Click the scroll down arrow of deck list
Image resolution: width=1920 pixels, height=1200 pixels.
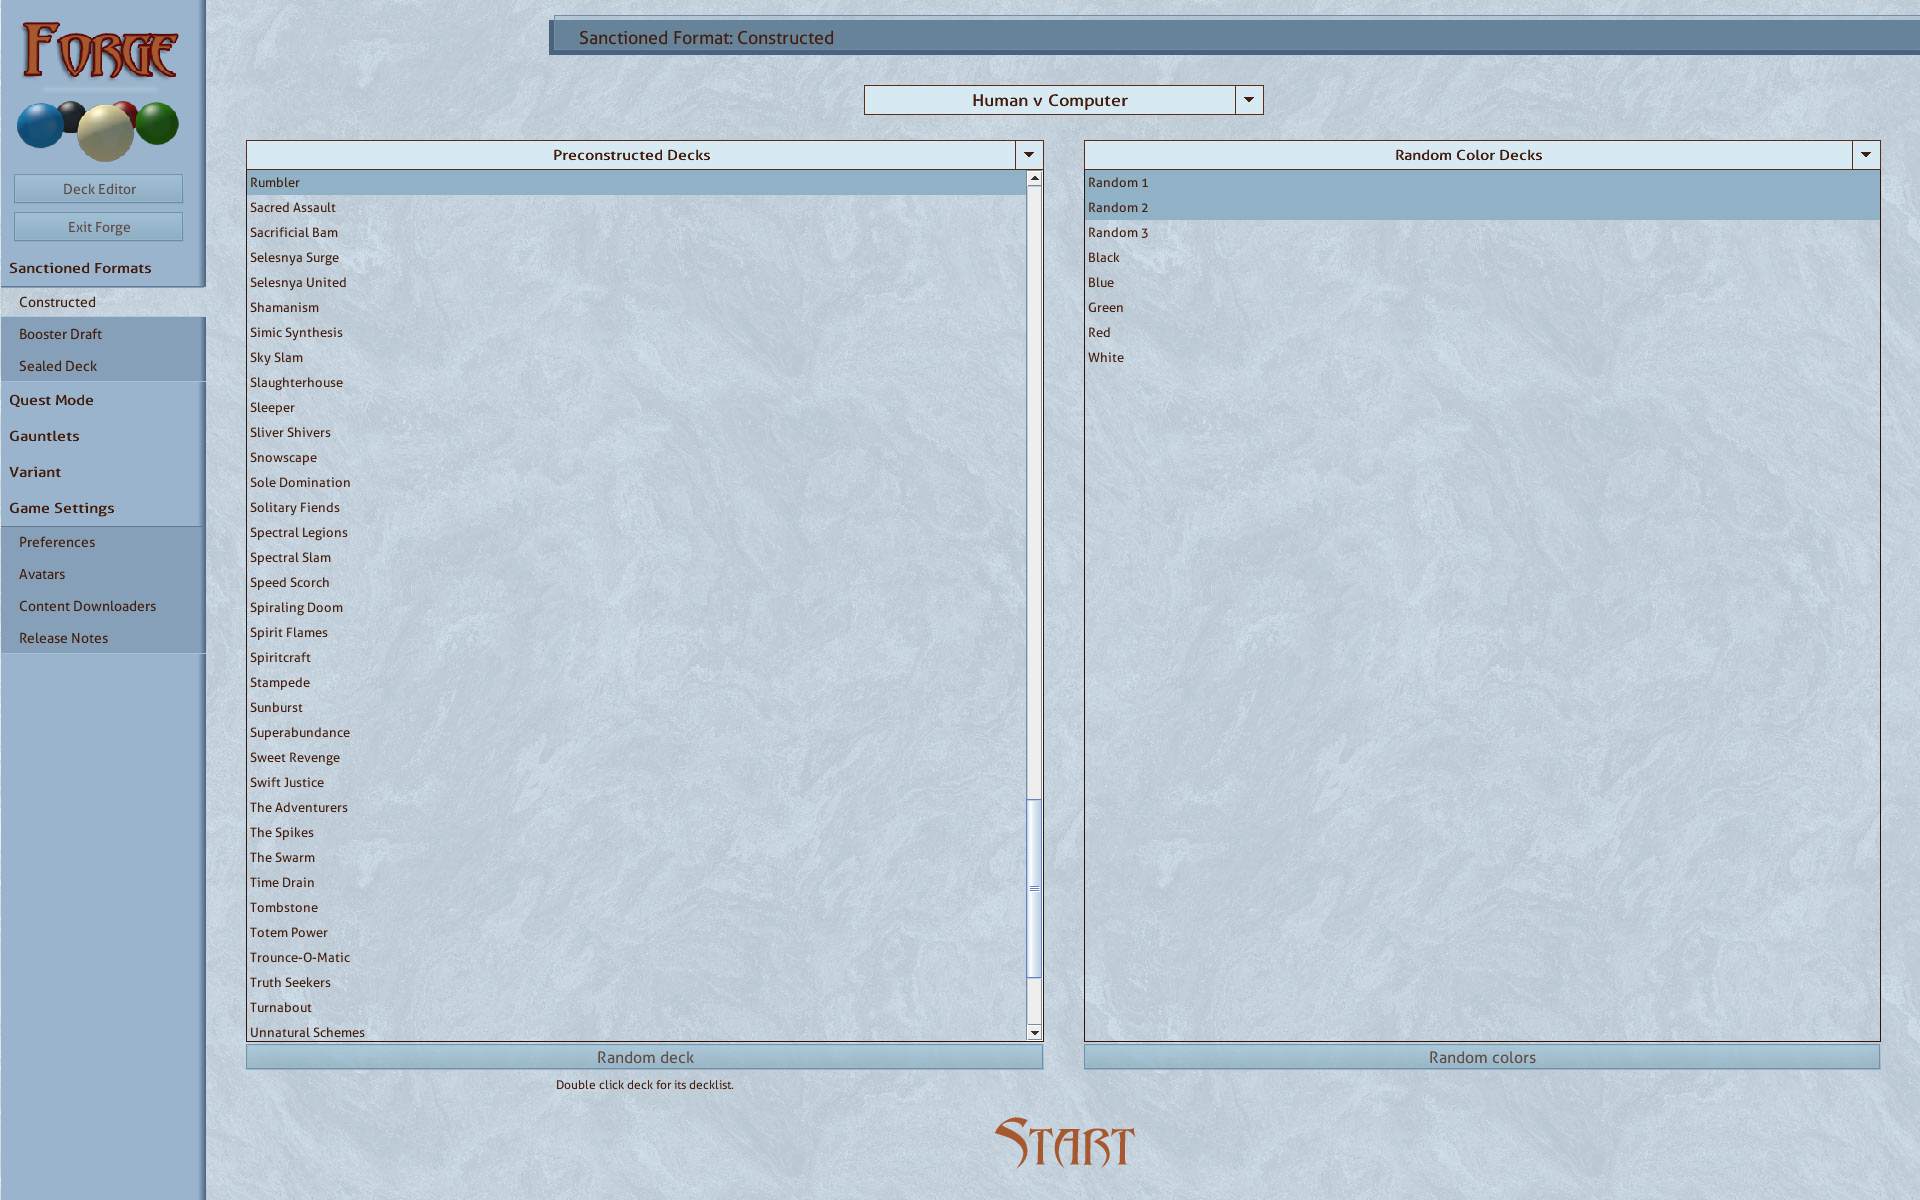pyautogui.click(x=1034, y=1032)
